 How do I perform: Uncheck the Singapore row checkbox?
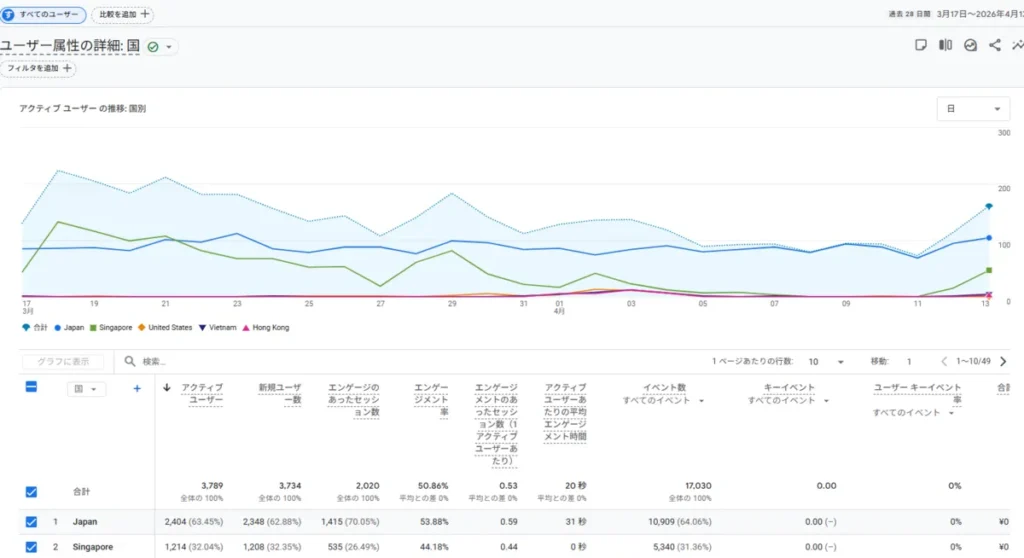pos(31,547)
